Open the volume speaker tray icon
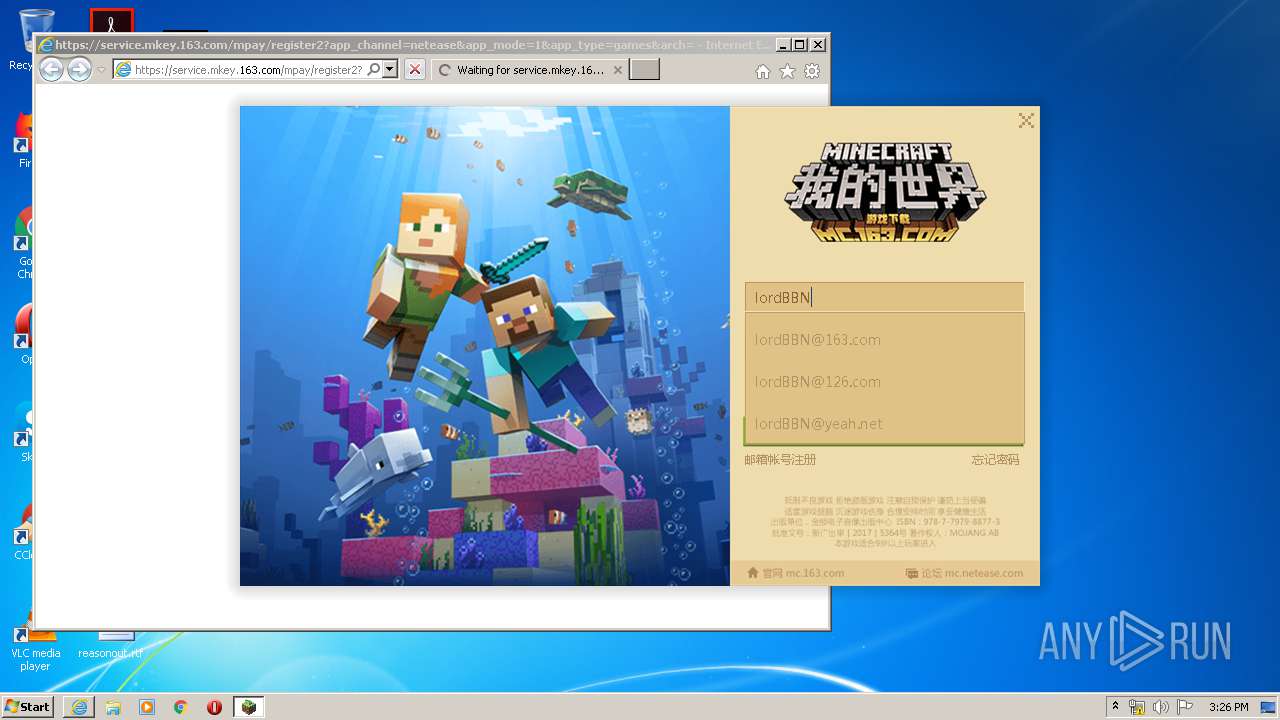1280x720 pixels. 1161,707
